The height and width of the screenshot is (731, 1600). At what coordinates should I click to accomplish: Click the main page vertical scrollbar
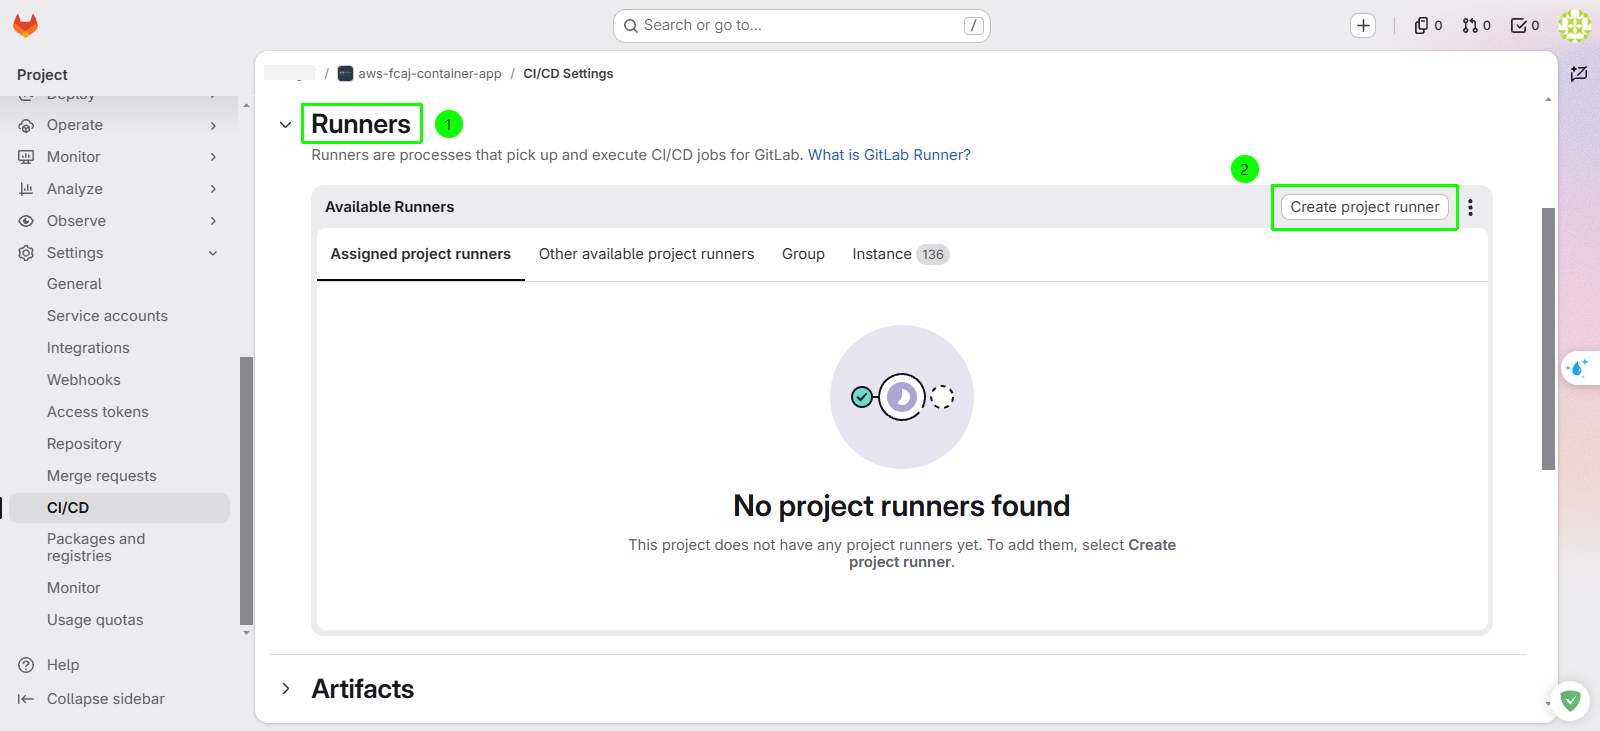(1548, 338)
